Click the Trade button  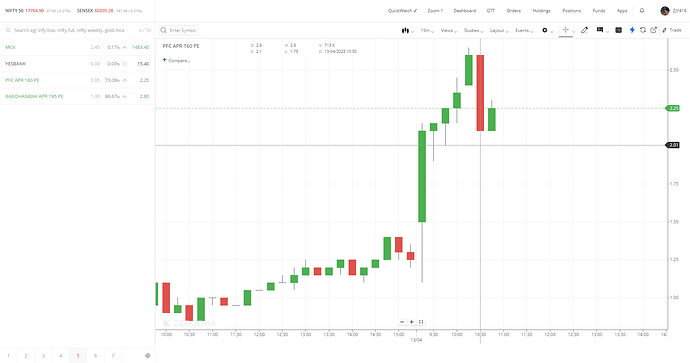coord(672,30)
